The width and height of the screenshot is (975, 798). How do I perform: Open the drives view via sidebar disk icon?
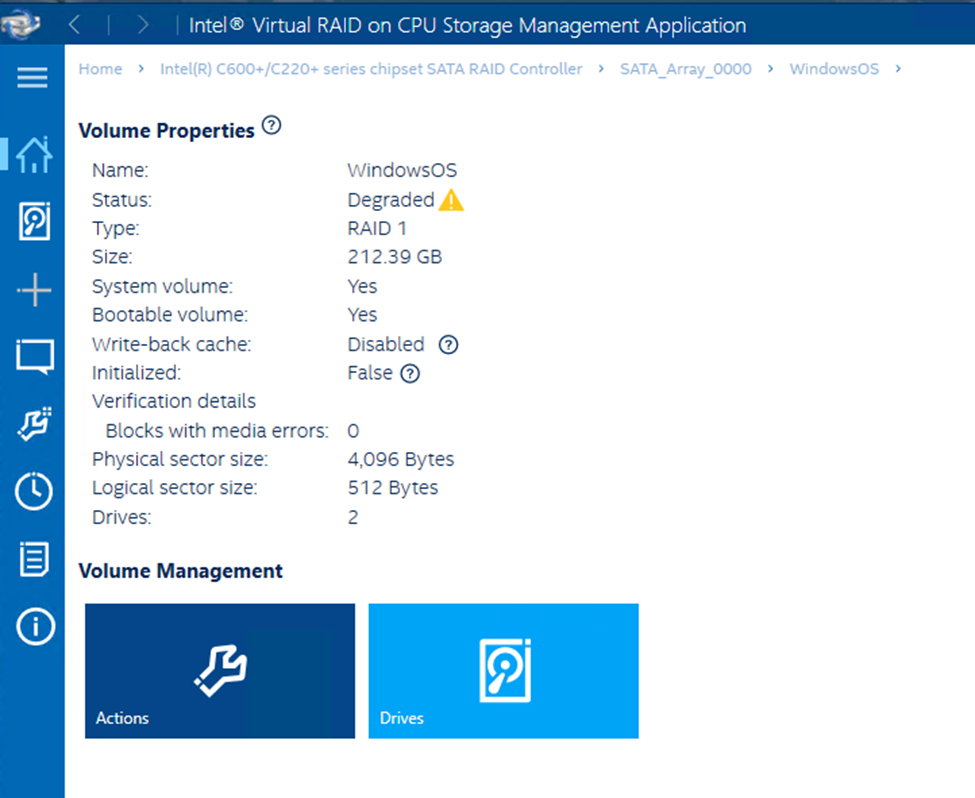34,221
